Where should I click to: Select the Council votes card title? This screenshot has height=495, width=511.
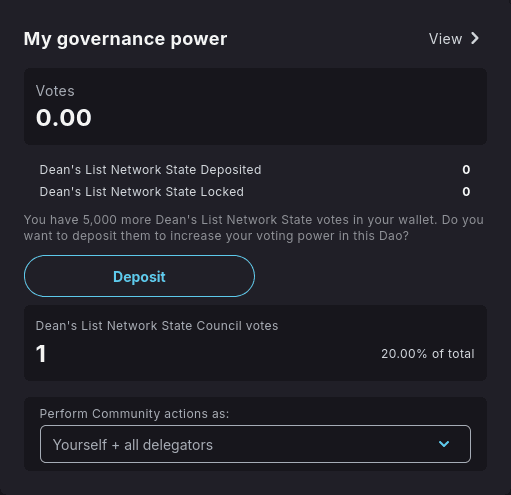coord(157,326)
